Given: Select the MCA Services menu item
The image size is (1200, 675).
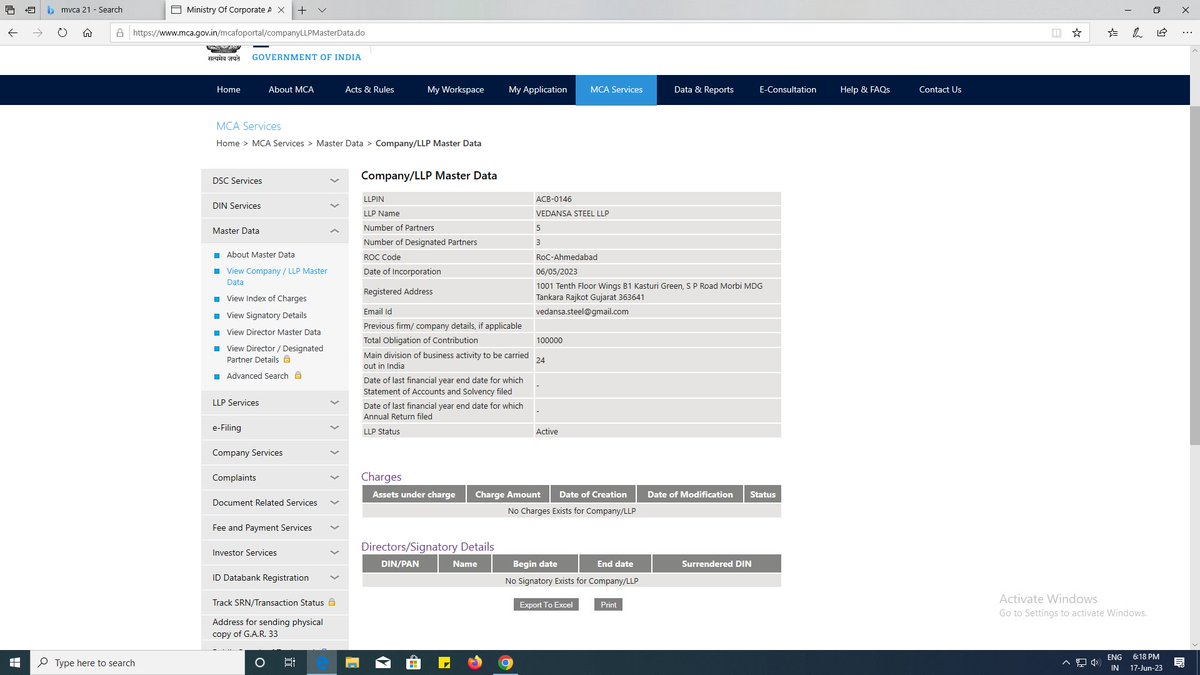Looking at the screenshot, I should coord(616,89).
